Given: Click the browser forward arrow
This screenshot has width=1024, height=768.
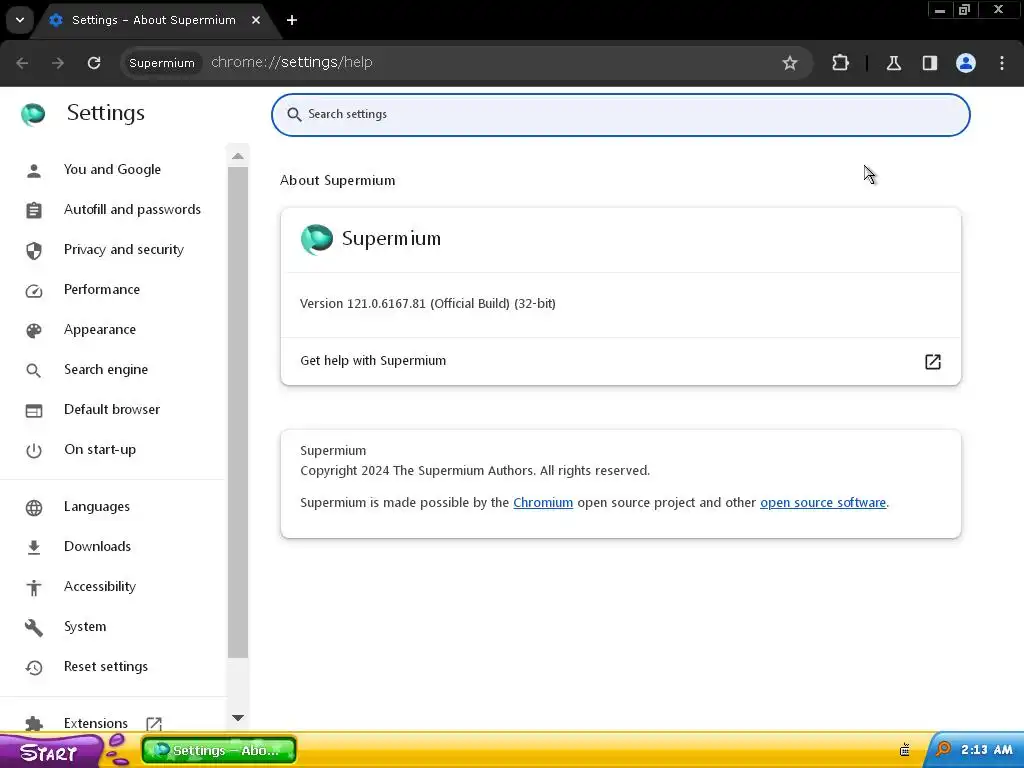Looking at the screenshot, I should click(58, 63).
